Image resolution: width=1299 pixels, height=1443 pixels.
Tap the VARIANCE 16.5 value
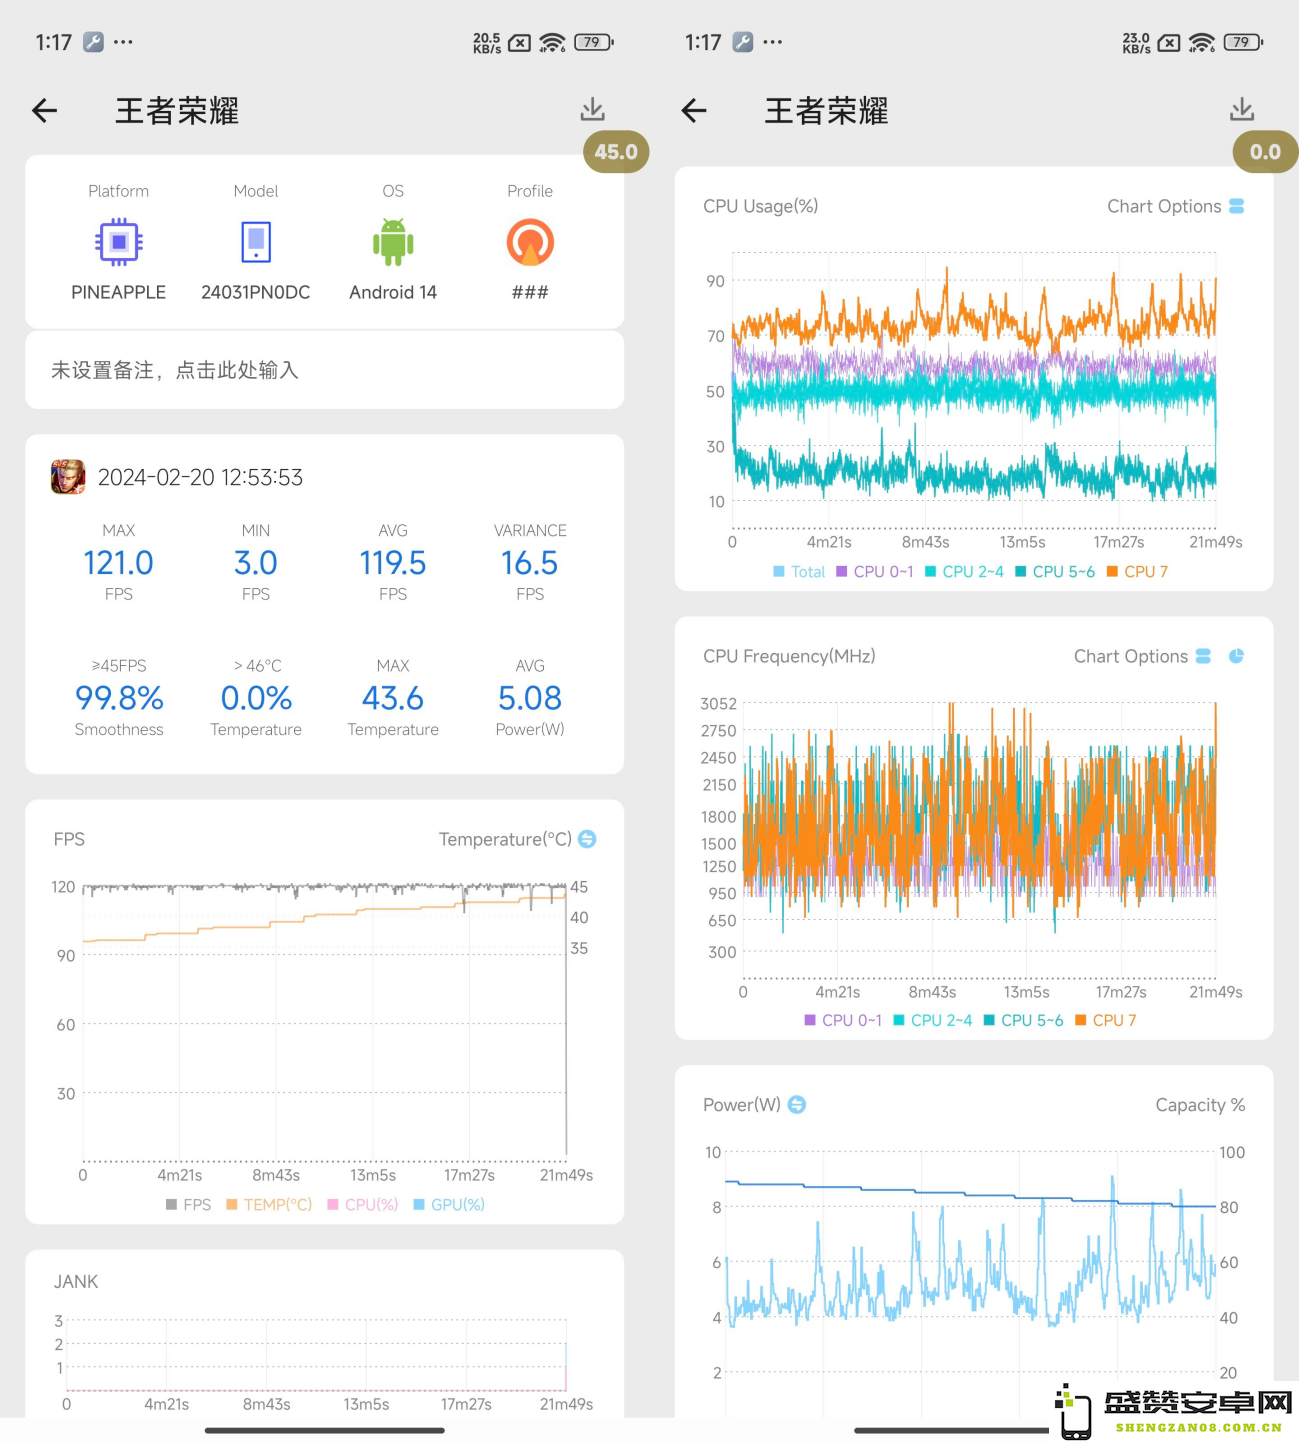pyautogui.click(x=530, y=563)
